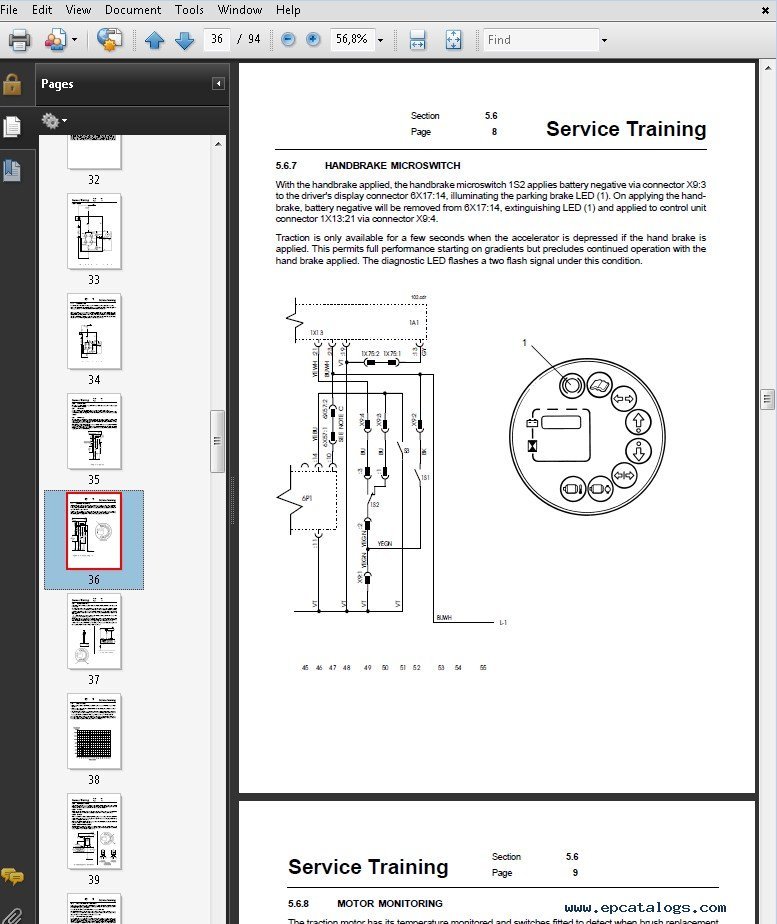The image size is (777, 924).
Task: Click the thumbnail panel scrollbar handle
Action: tap(217, 441)
